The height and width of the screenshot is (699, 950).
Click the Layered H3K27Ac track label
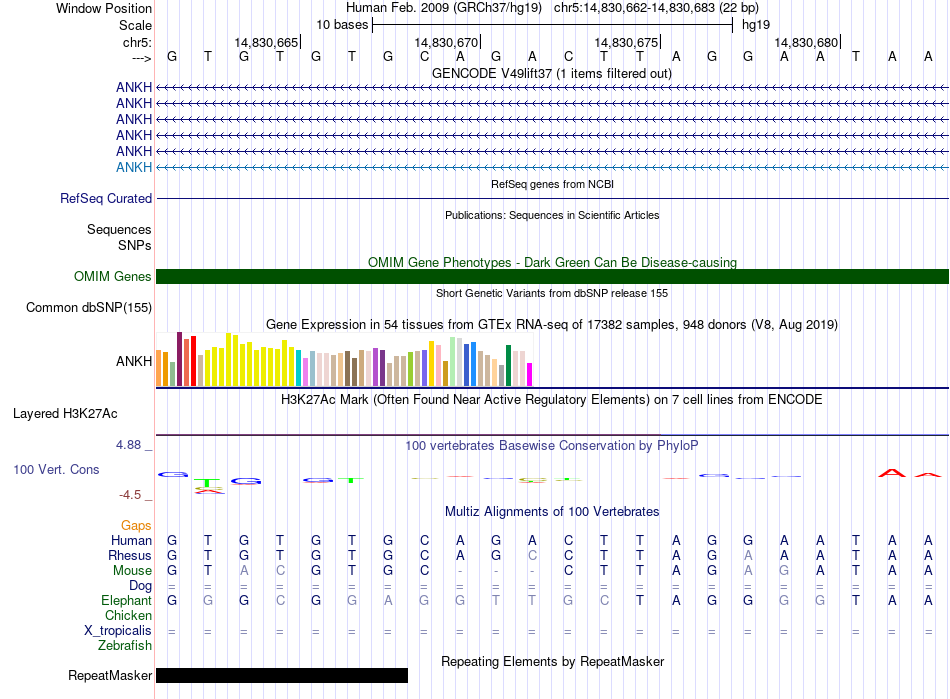coord(65,413)
